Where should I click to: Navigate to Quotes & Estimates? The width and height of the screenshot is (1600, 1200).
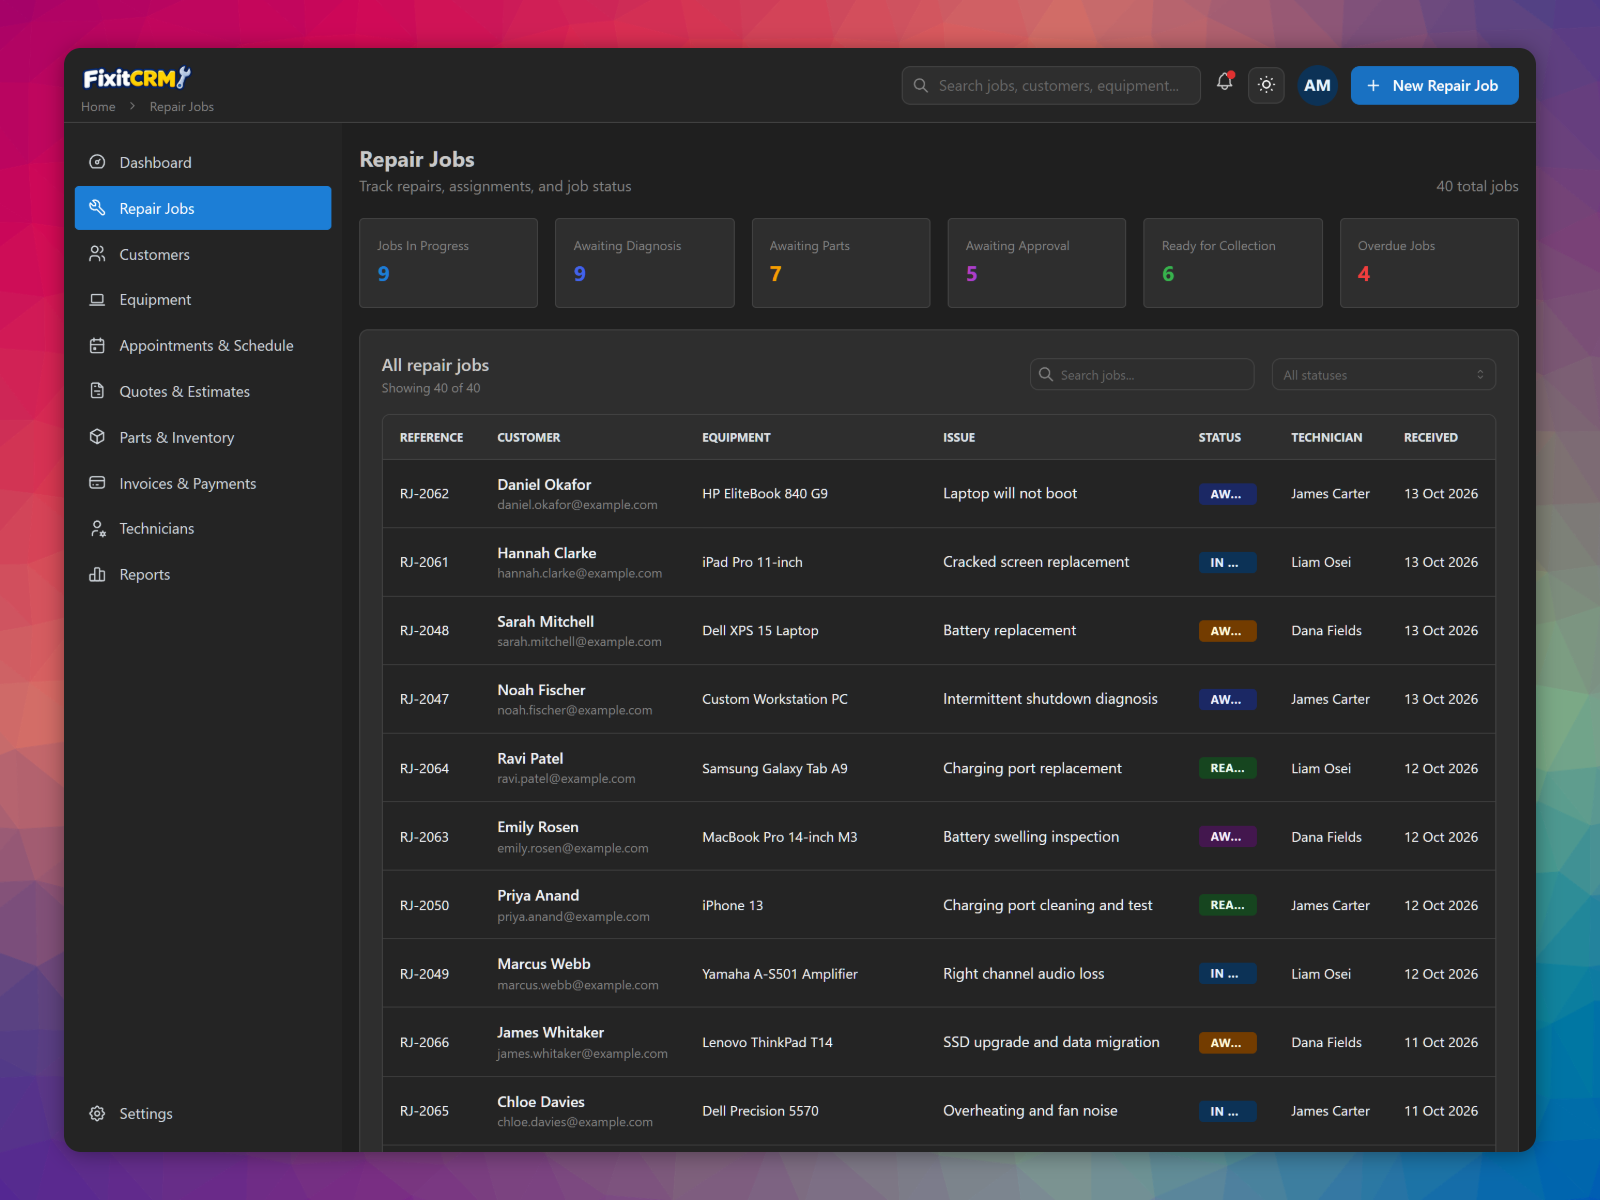point(203,391)
